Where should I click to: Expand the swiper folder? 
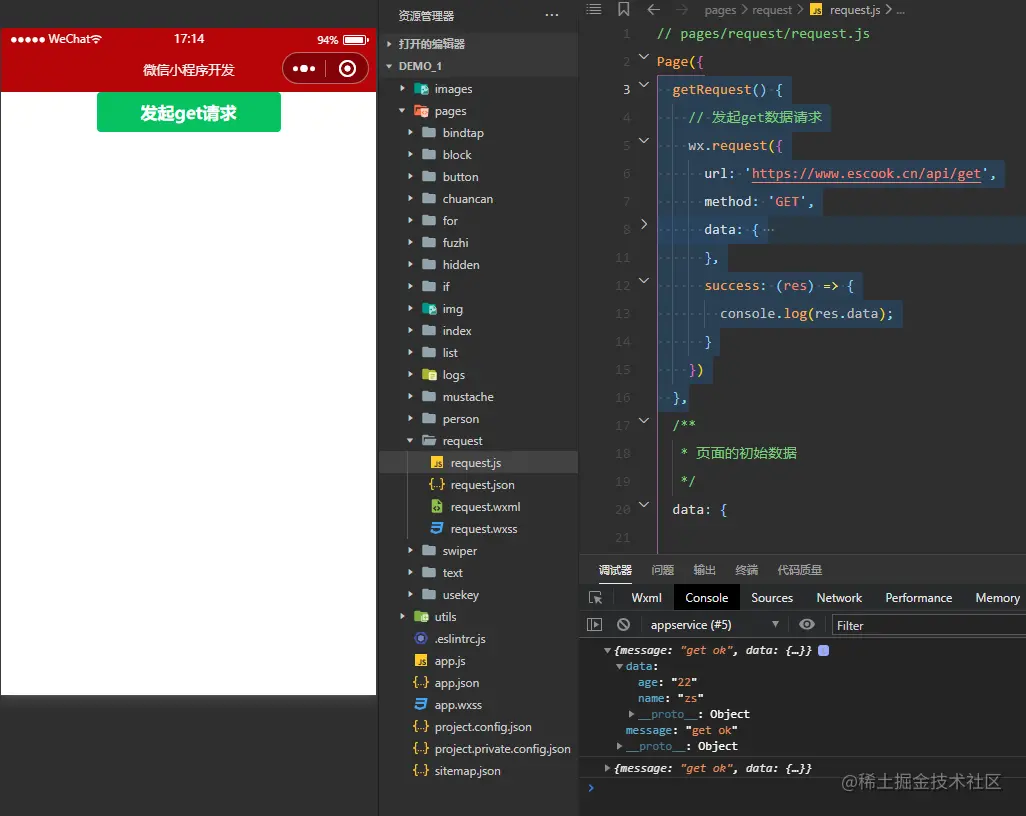[410, 550]
